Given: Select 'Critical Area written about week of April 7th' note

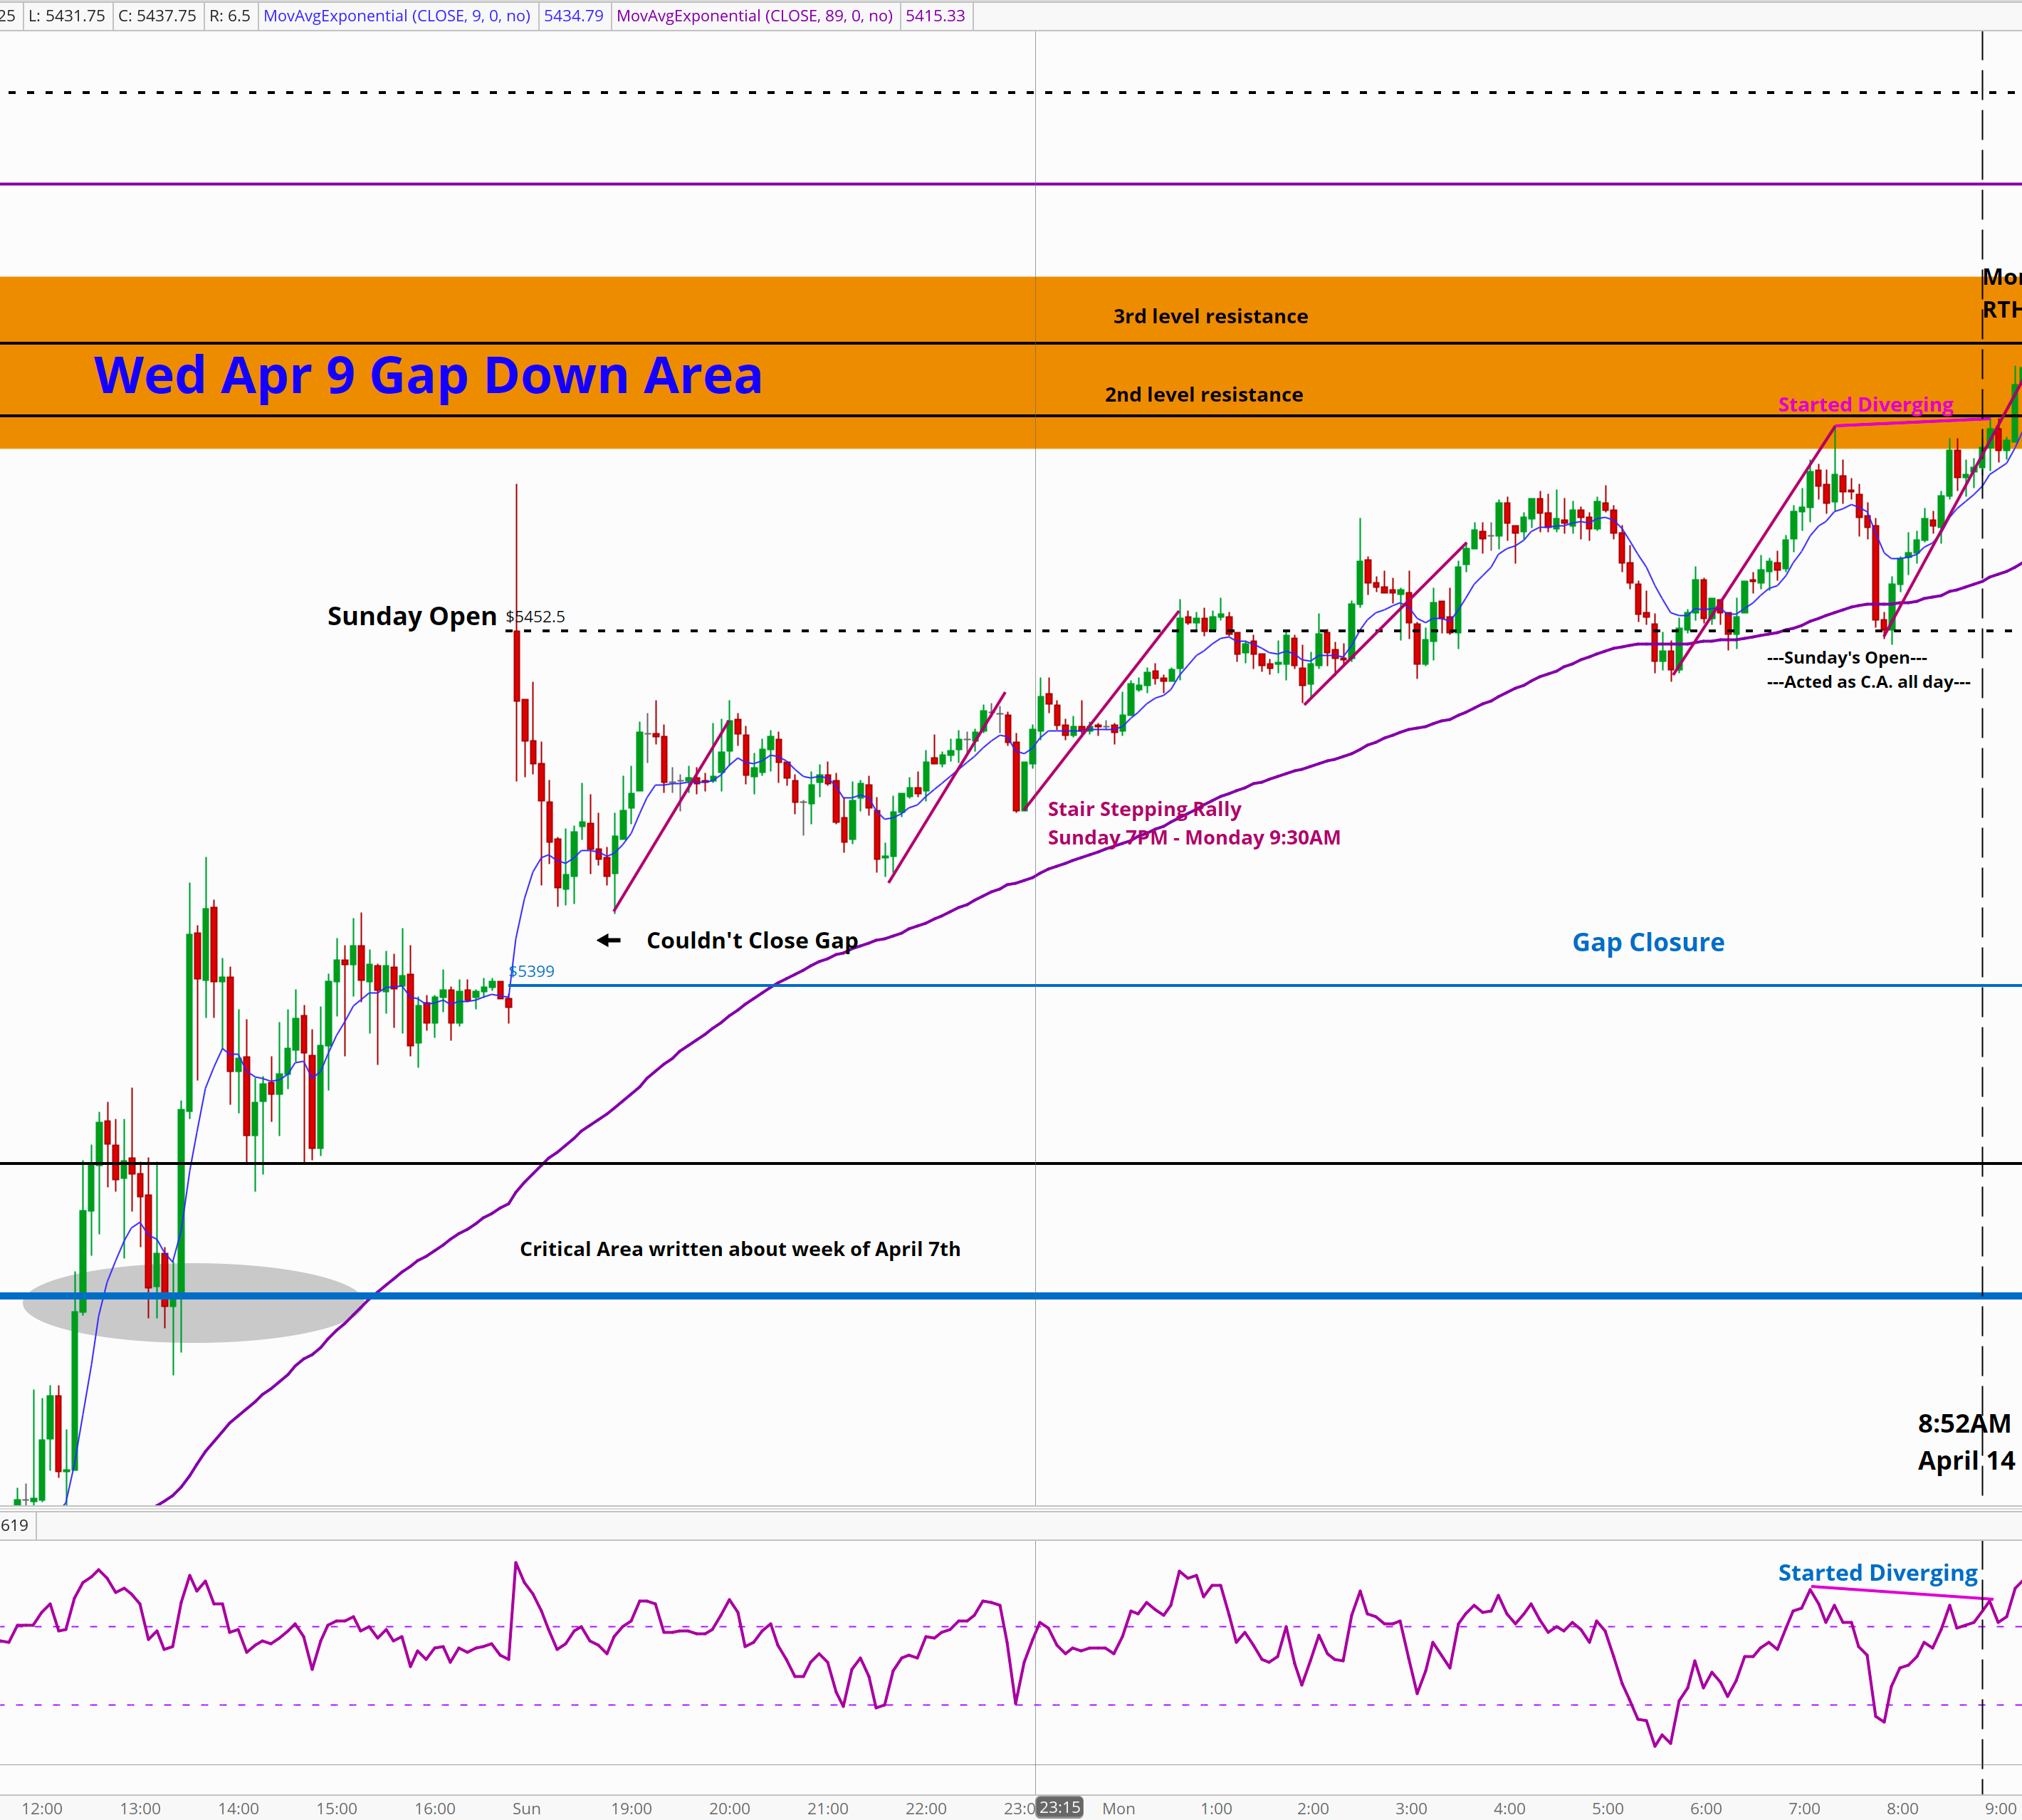Looking at the screenshot, I should [x=740, y=1249].
